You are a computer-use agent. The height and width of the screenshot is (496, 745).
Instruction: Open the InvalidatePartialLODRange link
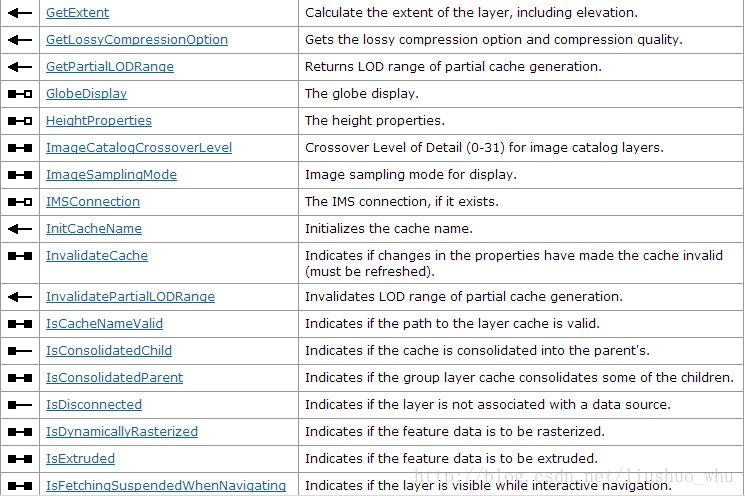tap(130, 297)
